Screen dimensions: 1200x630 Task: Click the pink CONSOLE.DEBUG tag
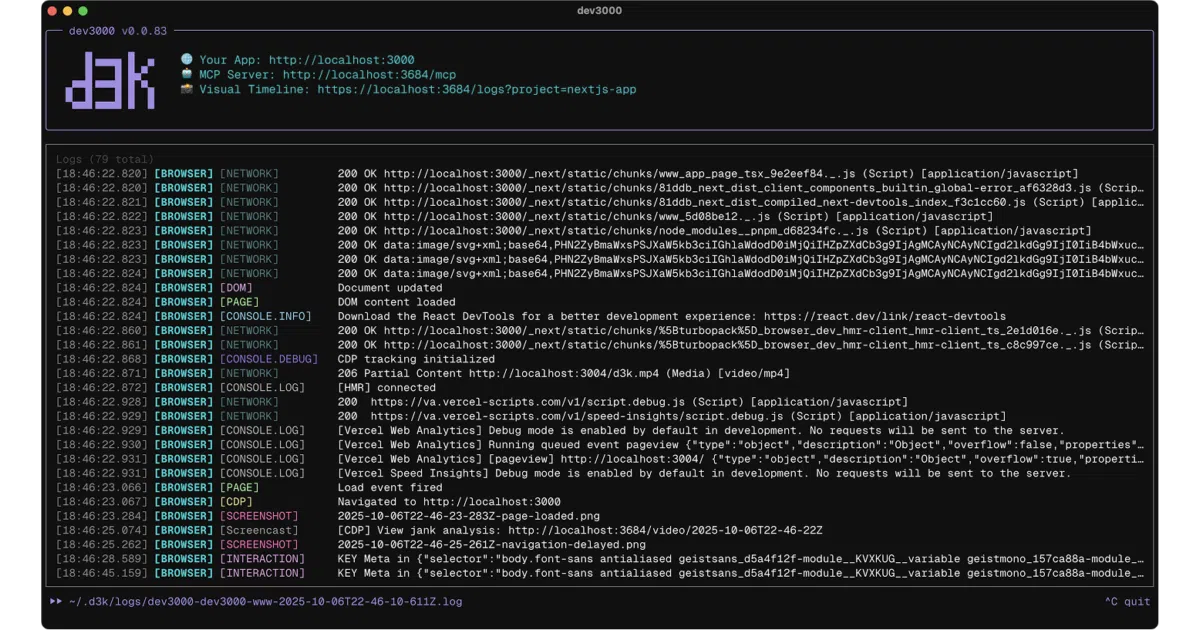click(269, 359)
